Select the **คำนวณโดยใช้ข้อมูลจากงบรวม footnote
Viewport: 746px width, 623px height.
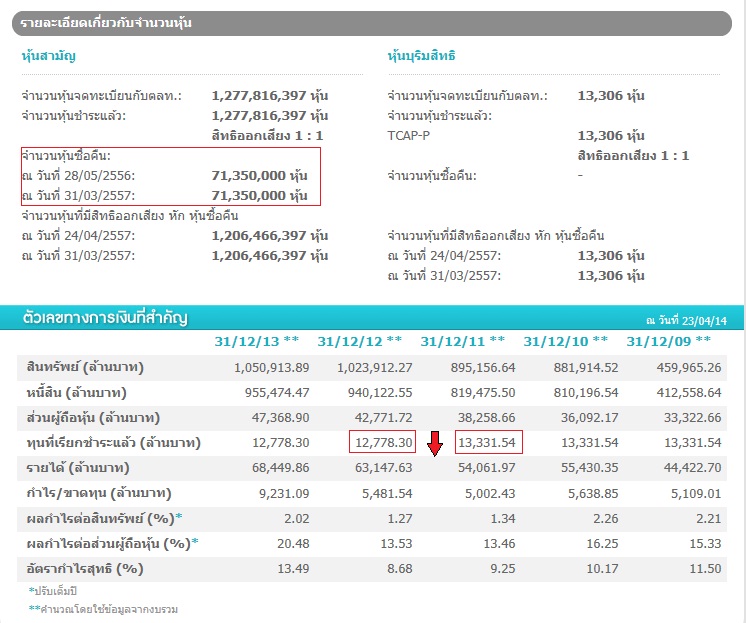click(x=103, y=609)
